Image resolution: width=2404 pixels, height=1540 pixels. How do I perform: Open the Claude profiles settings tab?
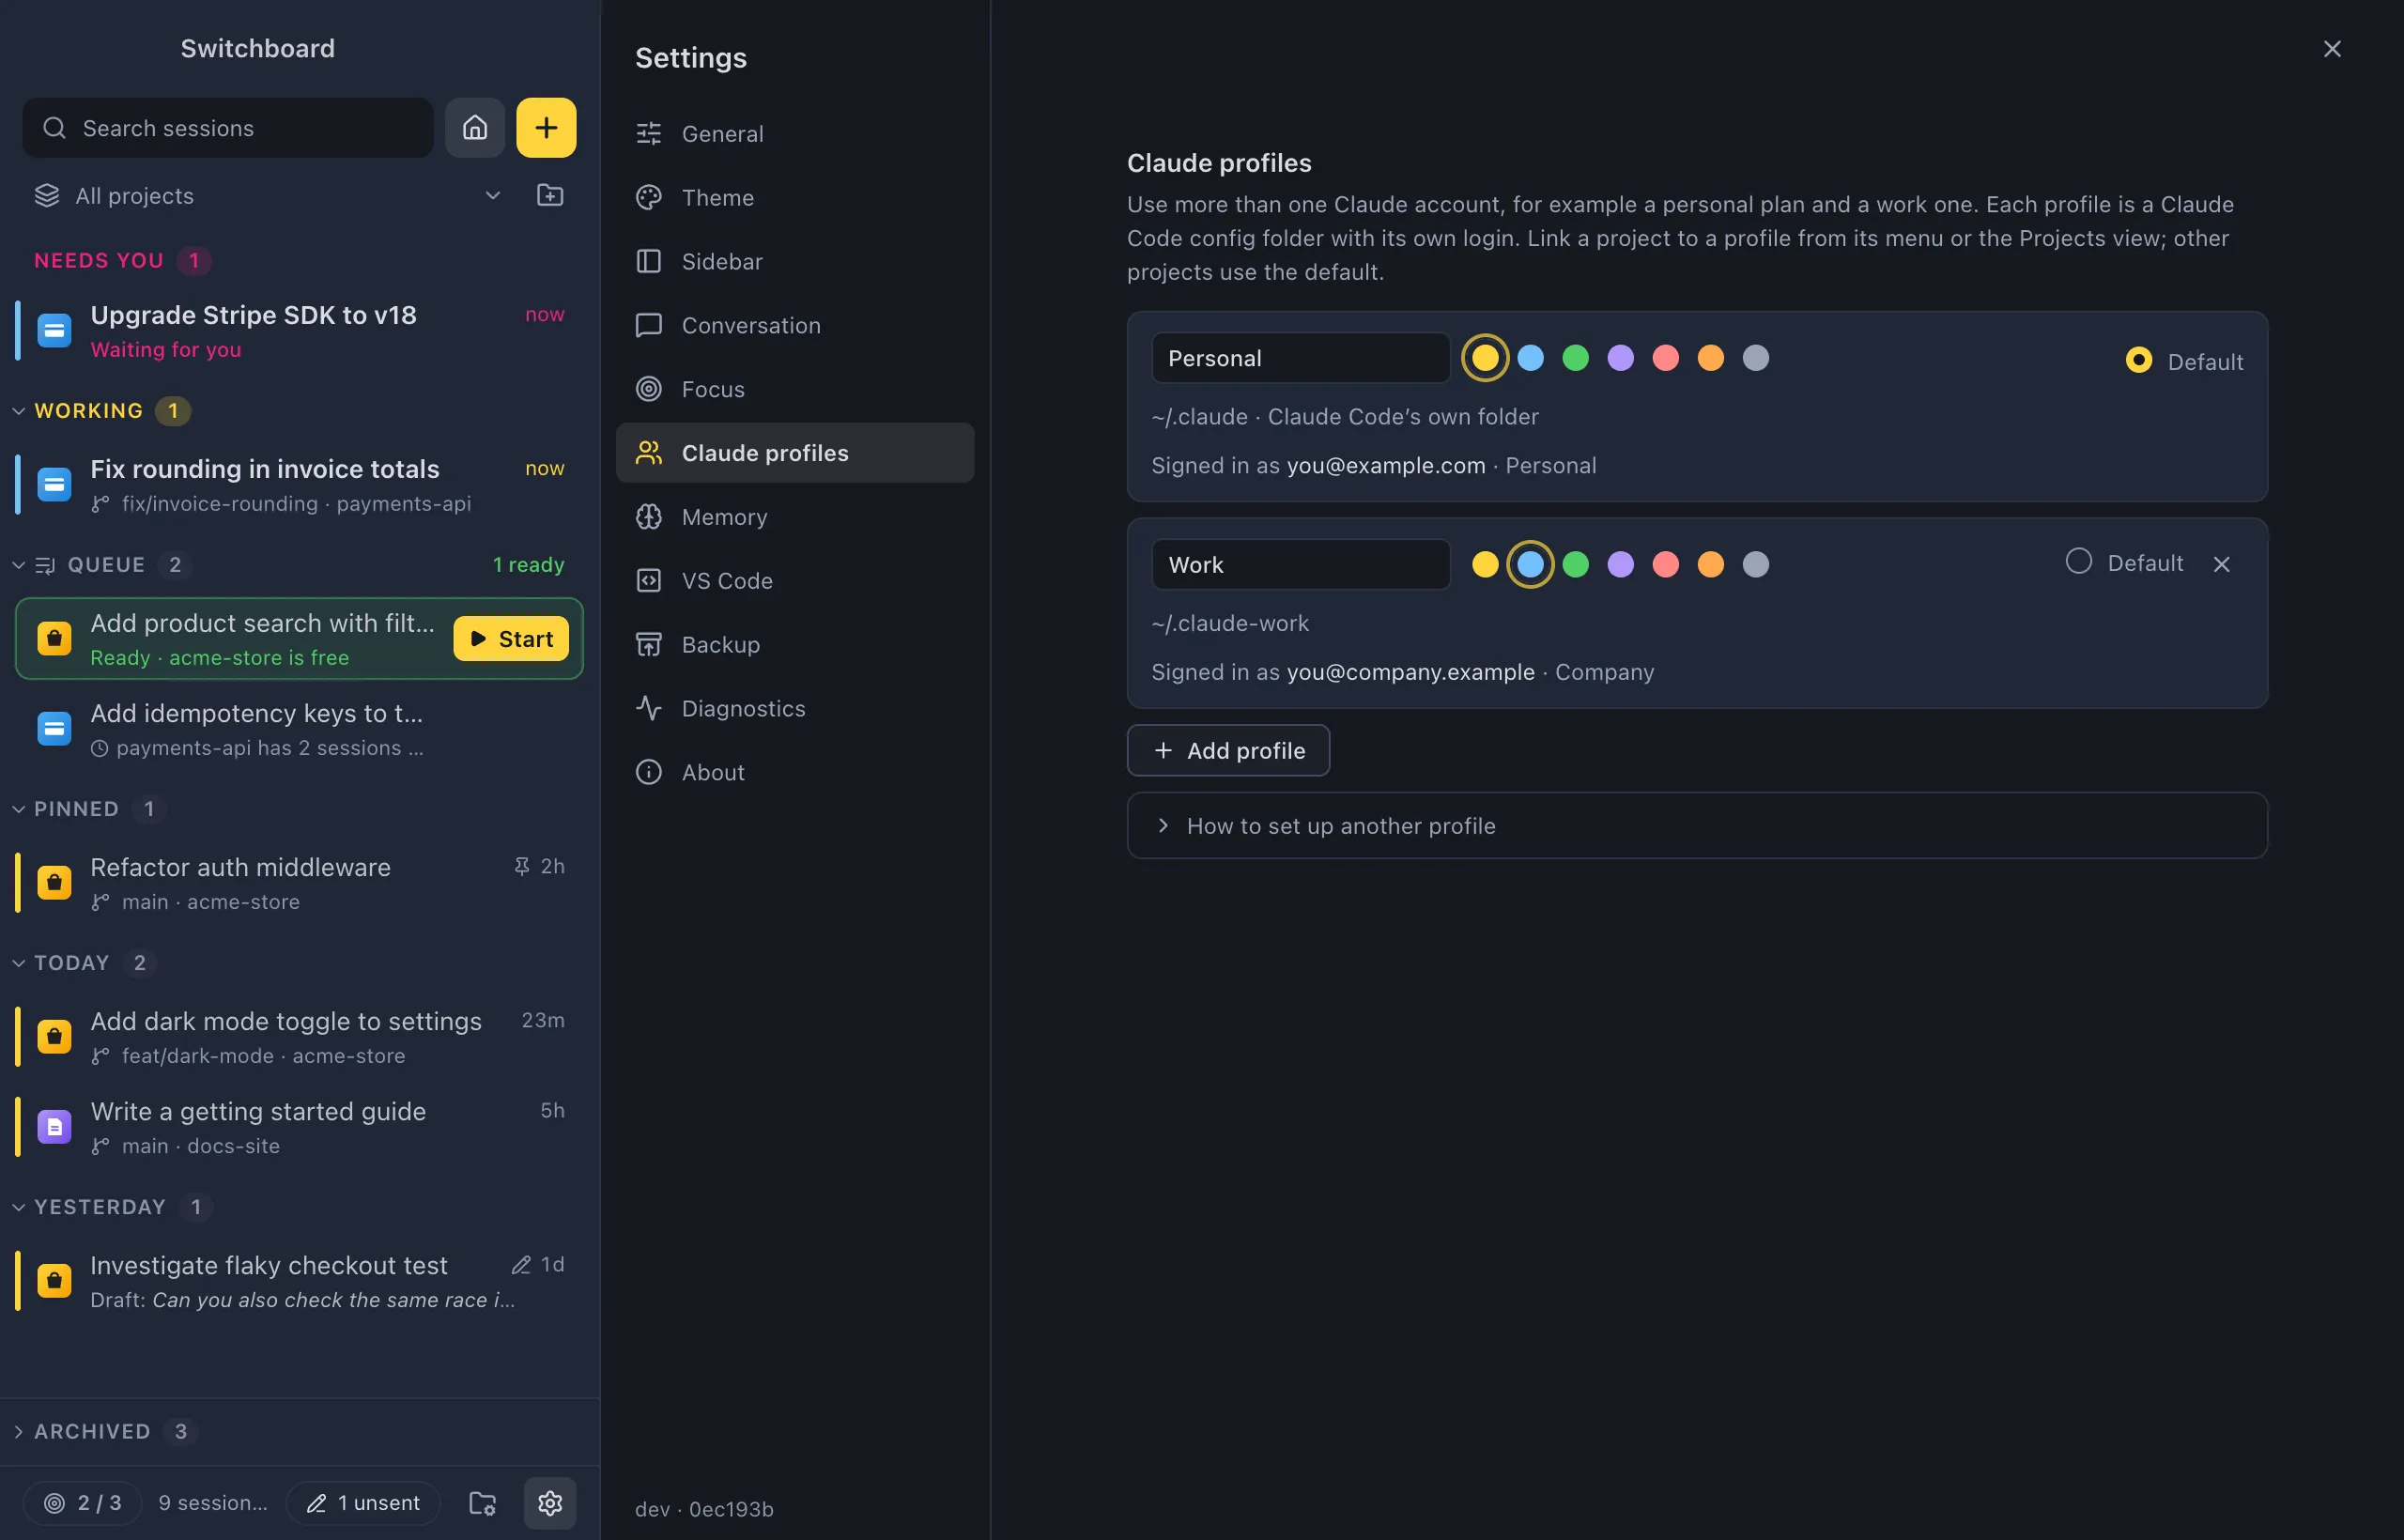[x=795, y=453]
